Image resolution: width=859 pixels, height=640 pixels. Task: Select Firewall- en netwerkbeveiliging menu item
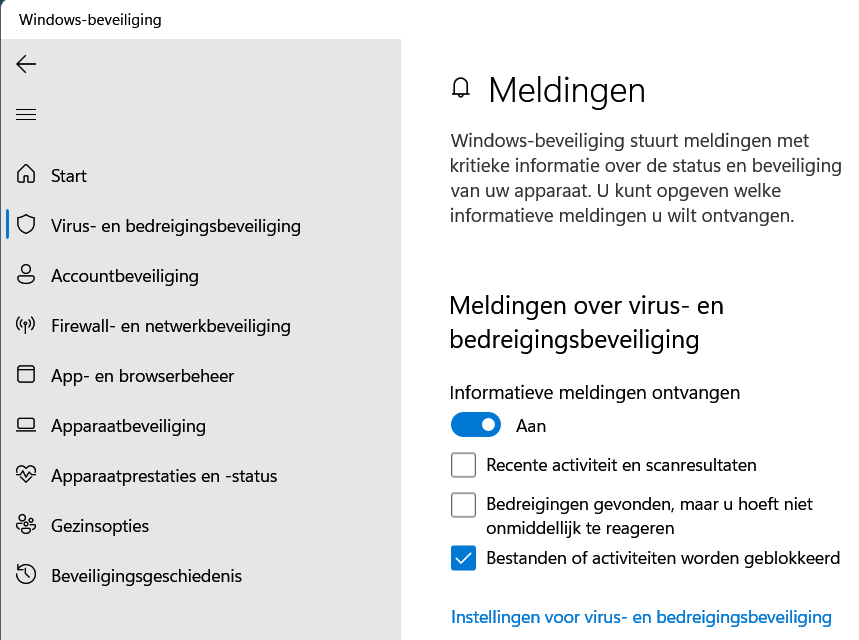point(170,325)
